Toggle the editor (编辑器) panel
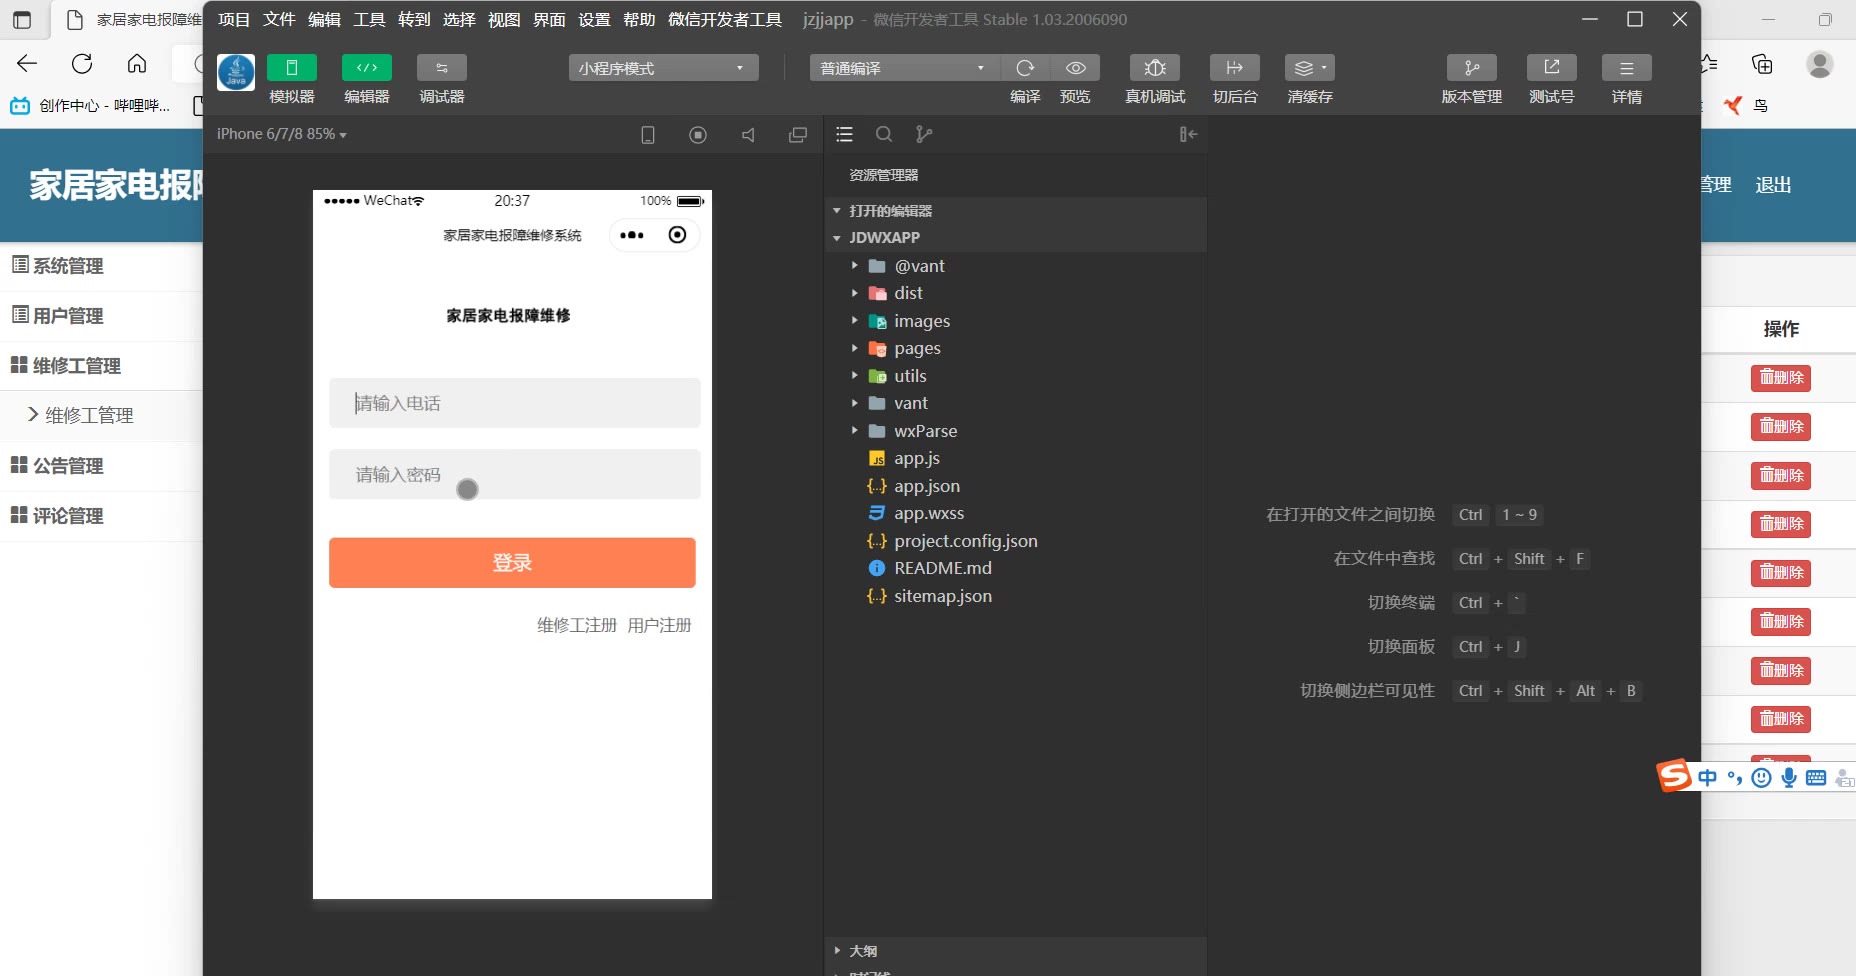Image resolution: width=1856 pixels, height=976 pixels. point(367,68)
